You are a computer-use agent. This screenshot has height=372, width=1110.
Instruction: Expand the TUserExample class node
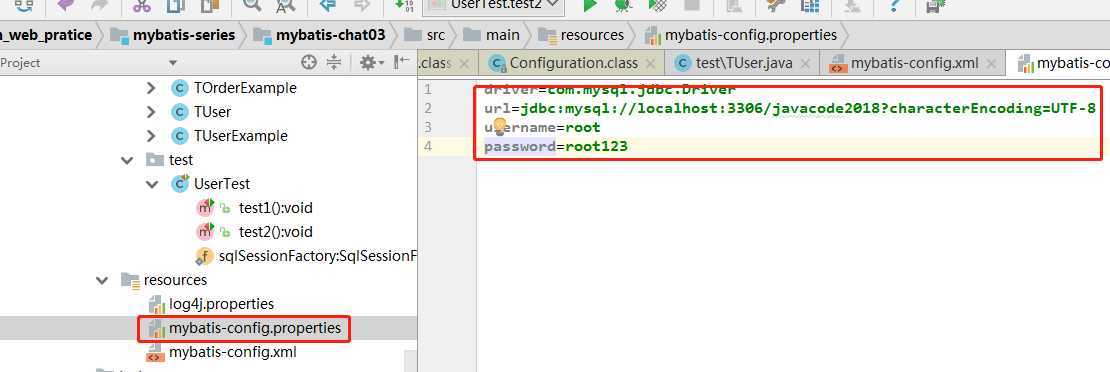click(x=150, y=136)
